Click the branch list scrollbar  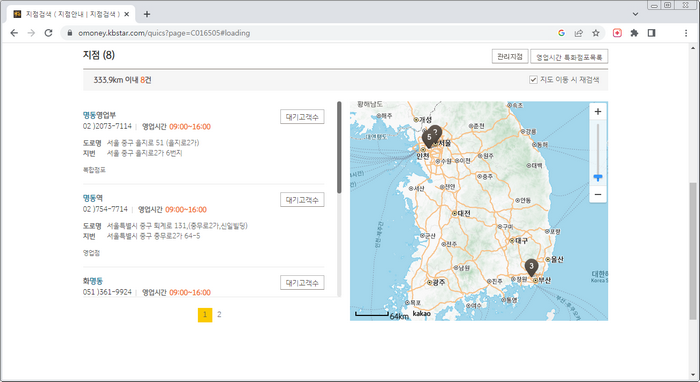click(x=339, y=147)
